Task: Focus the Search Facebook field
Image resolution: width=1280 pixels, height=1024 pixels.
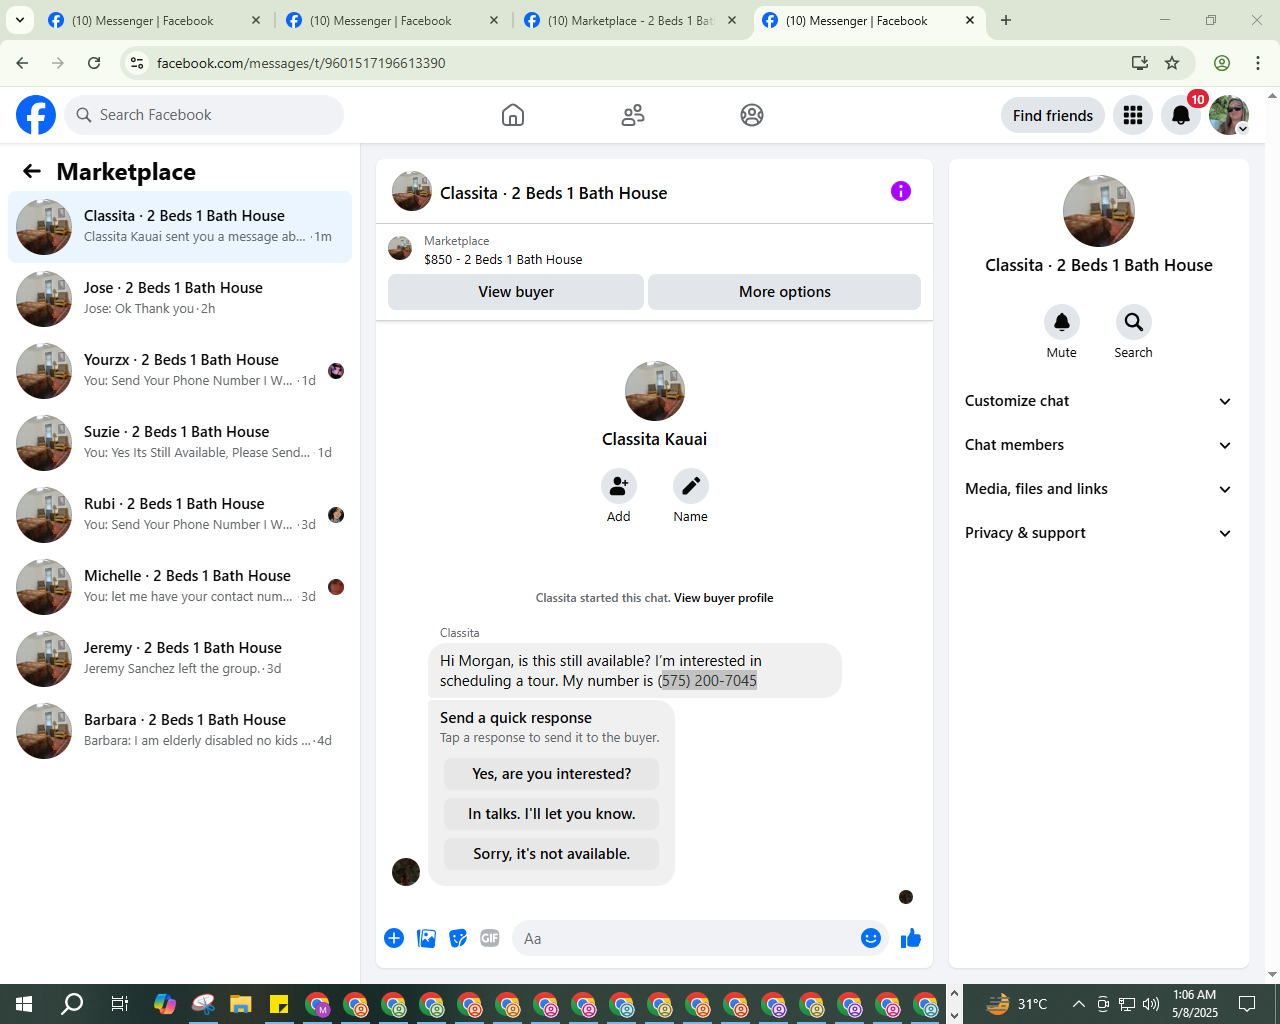Action: click(204, 115)
